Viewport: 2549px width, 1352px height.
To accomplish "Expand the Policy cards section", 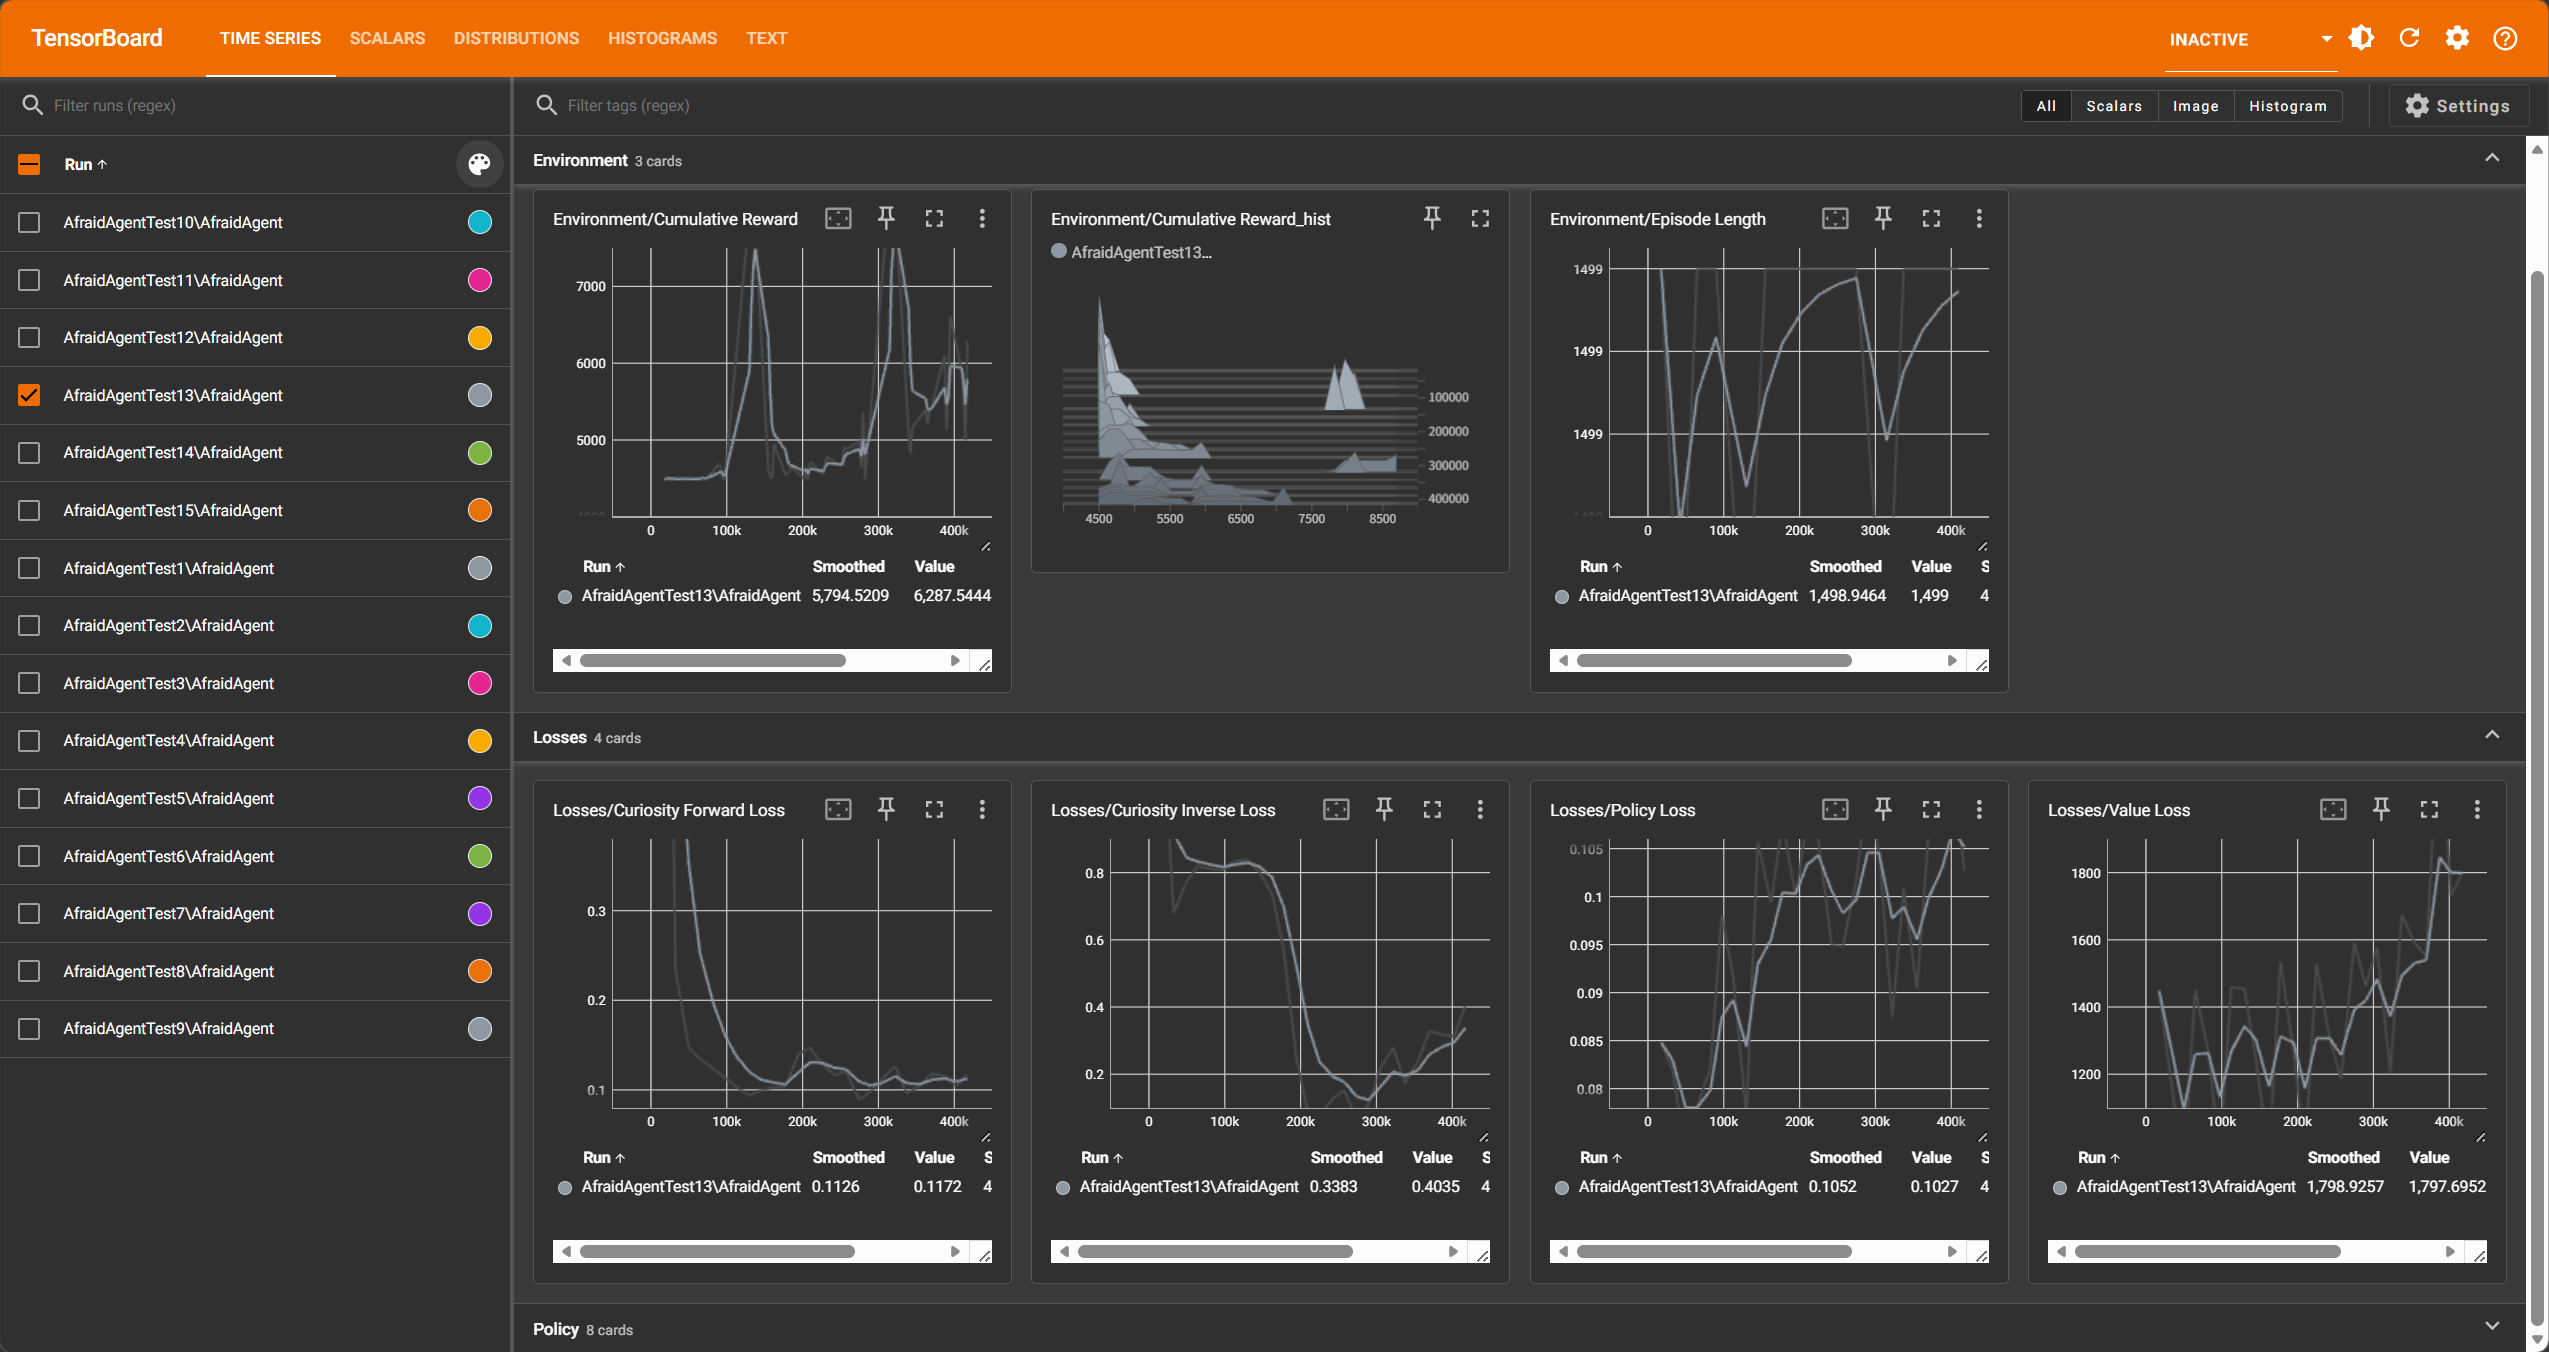I will [x=2491, y=1327].
